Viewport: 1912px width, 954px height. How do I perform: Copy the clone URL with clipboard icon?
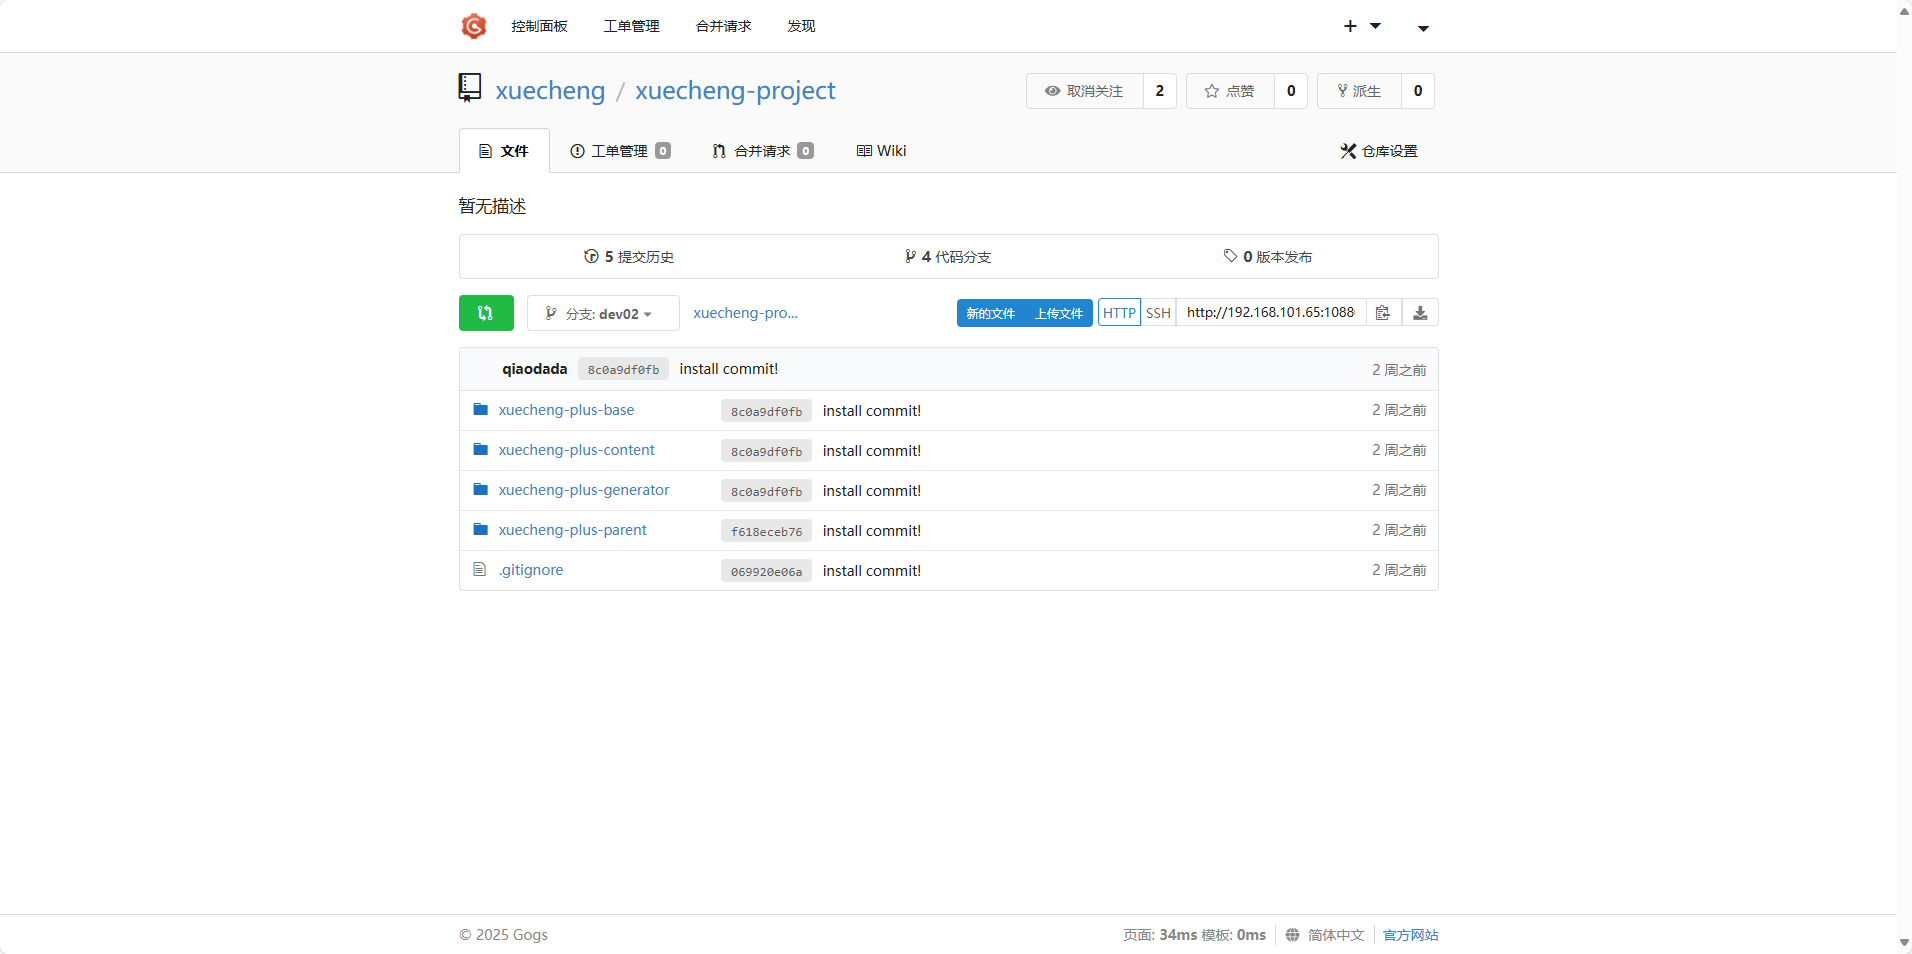pos(1383,313)
